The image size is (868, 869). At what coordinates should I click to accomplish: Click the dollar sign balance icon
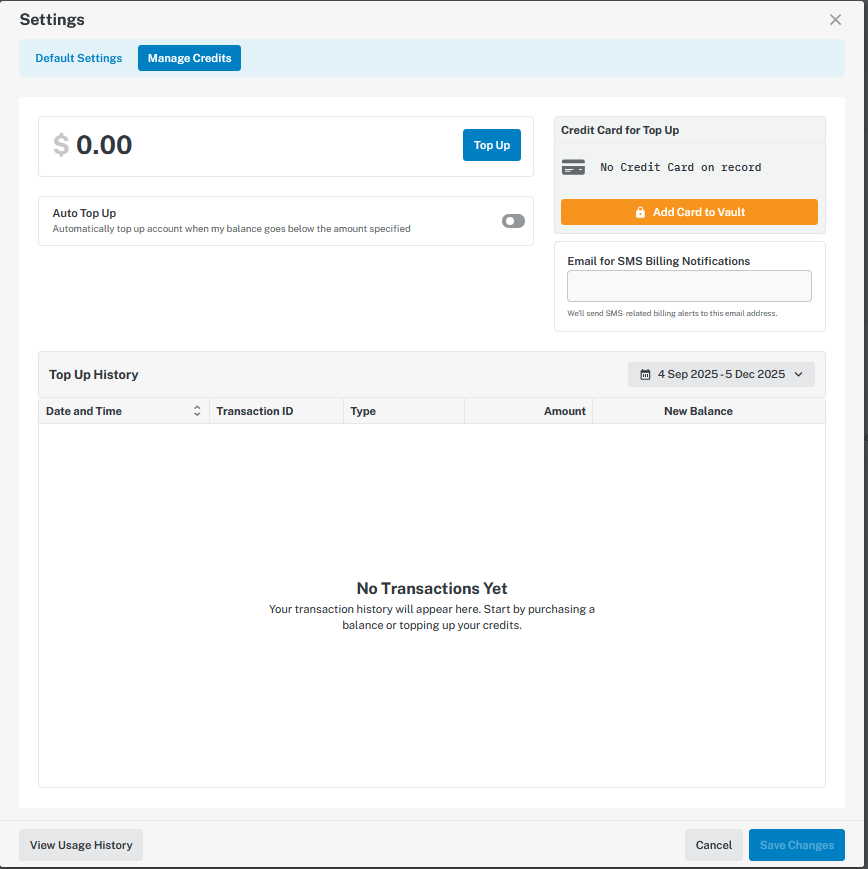[x=61, y=145]
